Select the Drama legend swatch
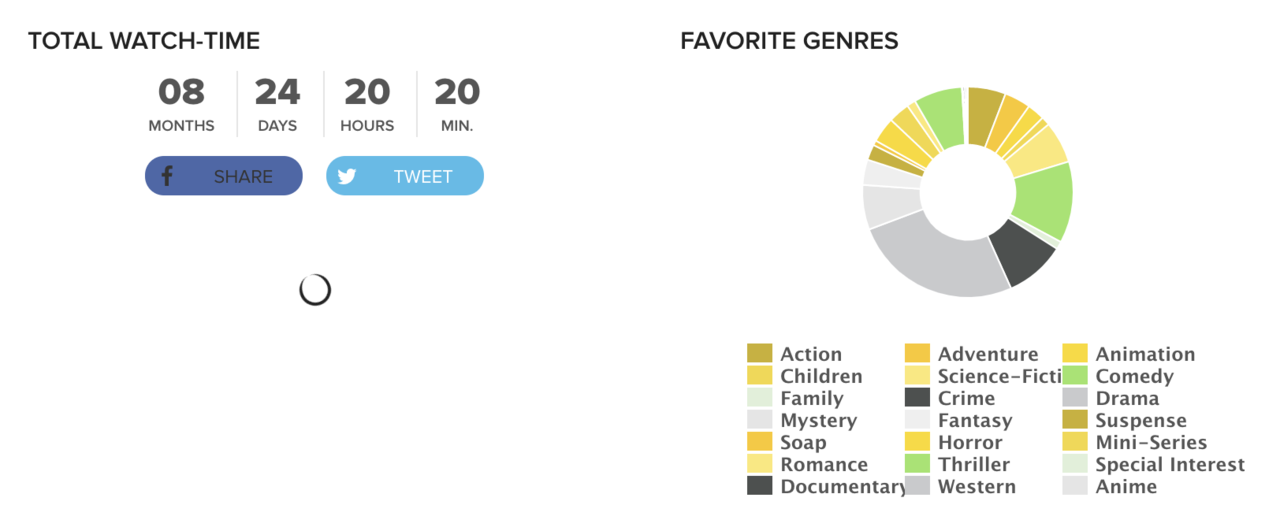 coord(1075,398)
